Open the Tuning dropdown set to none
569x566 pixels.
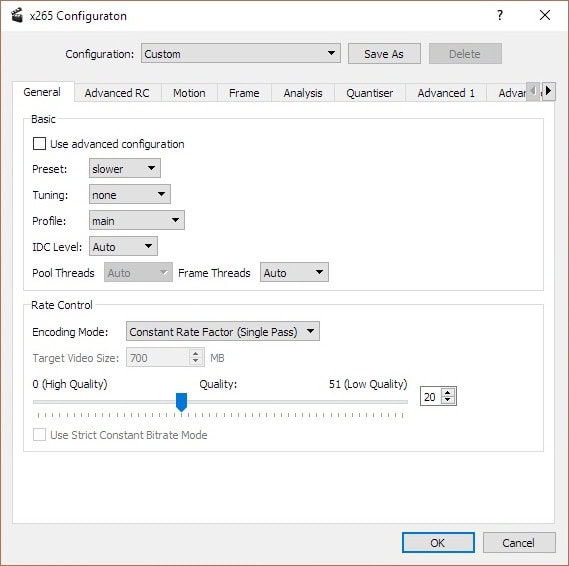(130, 194)
